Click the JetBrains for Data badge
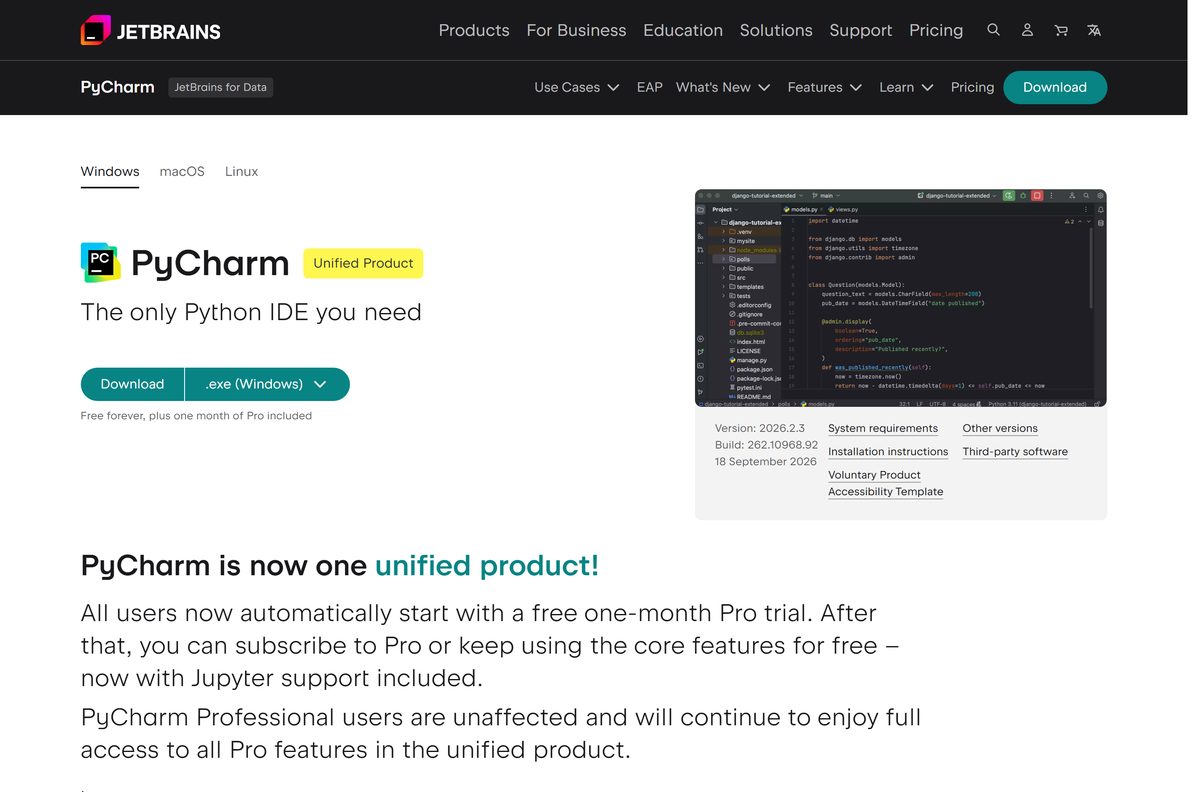Viewport: 1200px width, 792px height. [x=220, y=87]
